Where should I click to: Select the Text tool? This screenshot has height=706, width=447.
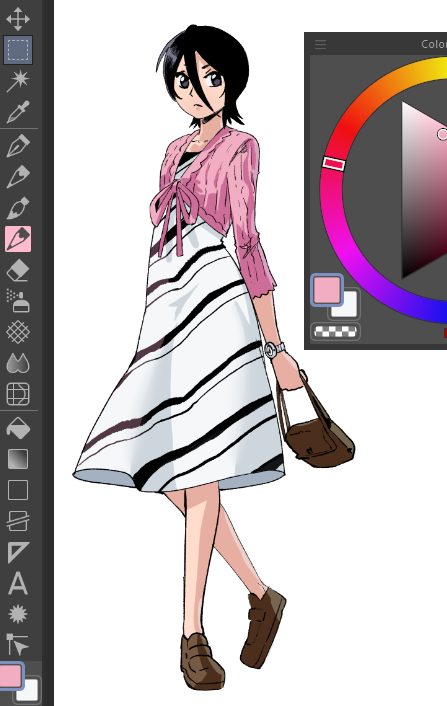click(18, 583)
